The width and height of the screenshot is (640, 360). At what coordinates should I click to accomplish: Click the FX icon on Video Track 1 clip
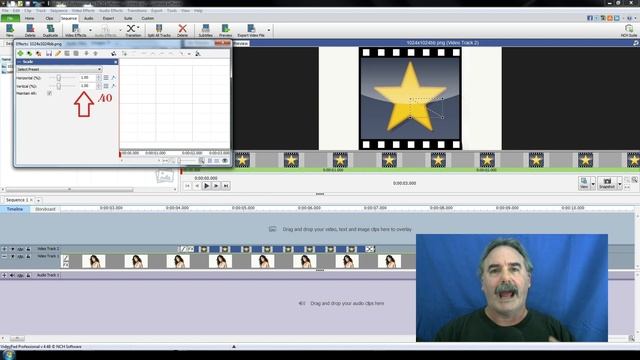pyautogui.click(x=66, y=264)
